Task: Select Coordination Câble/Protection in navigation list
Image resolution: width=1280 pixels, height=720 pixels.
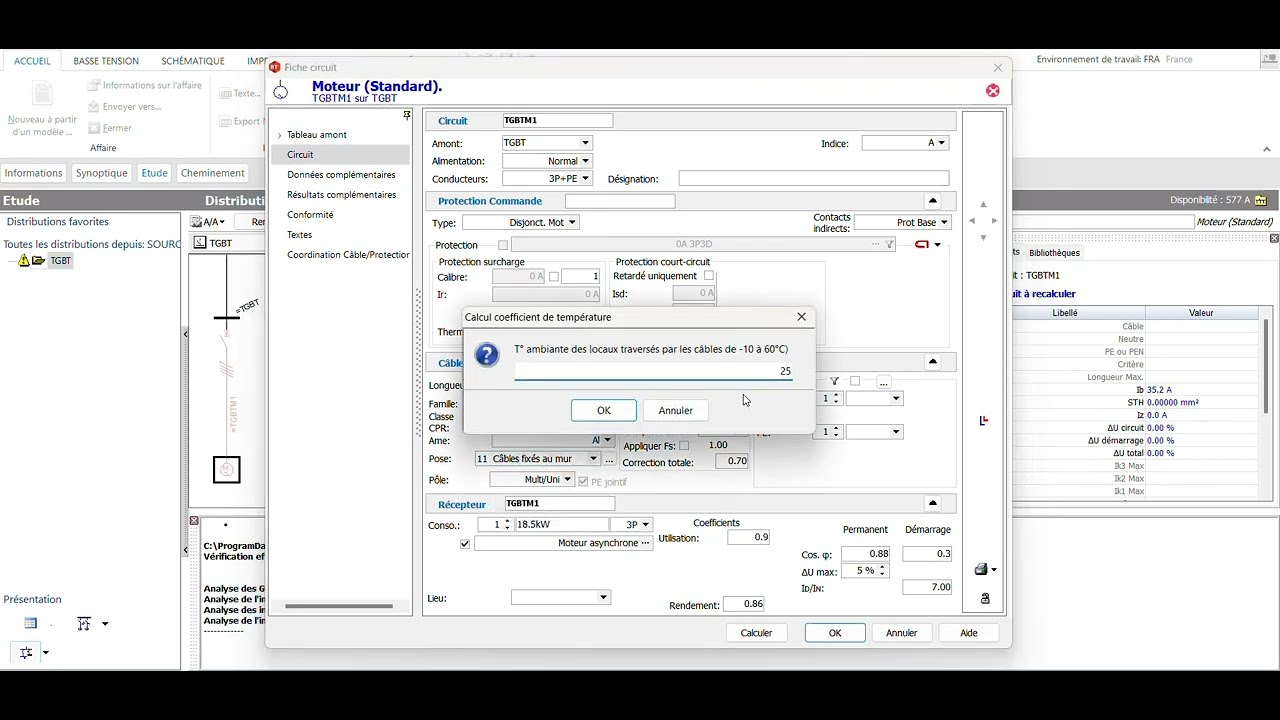Action: 348,255
